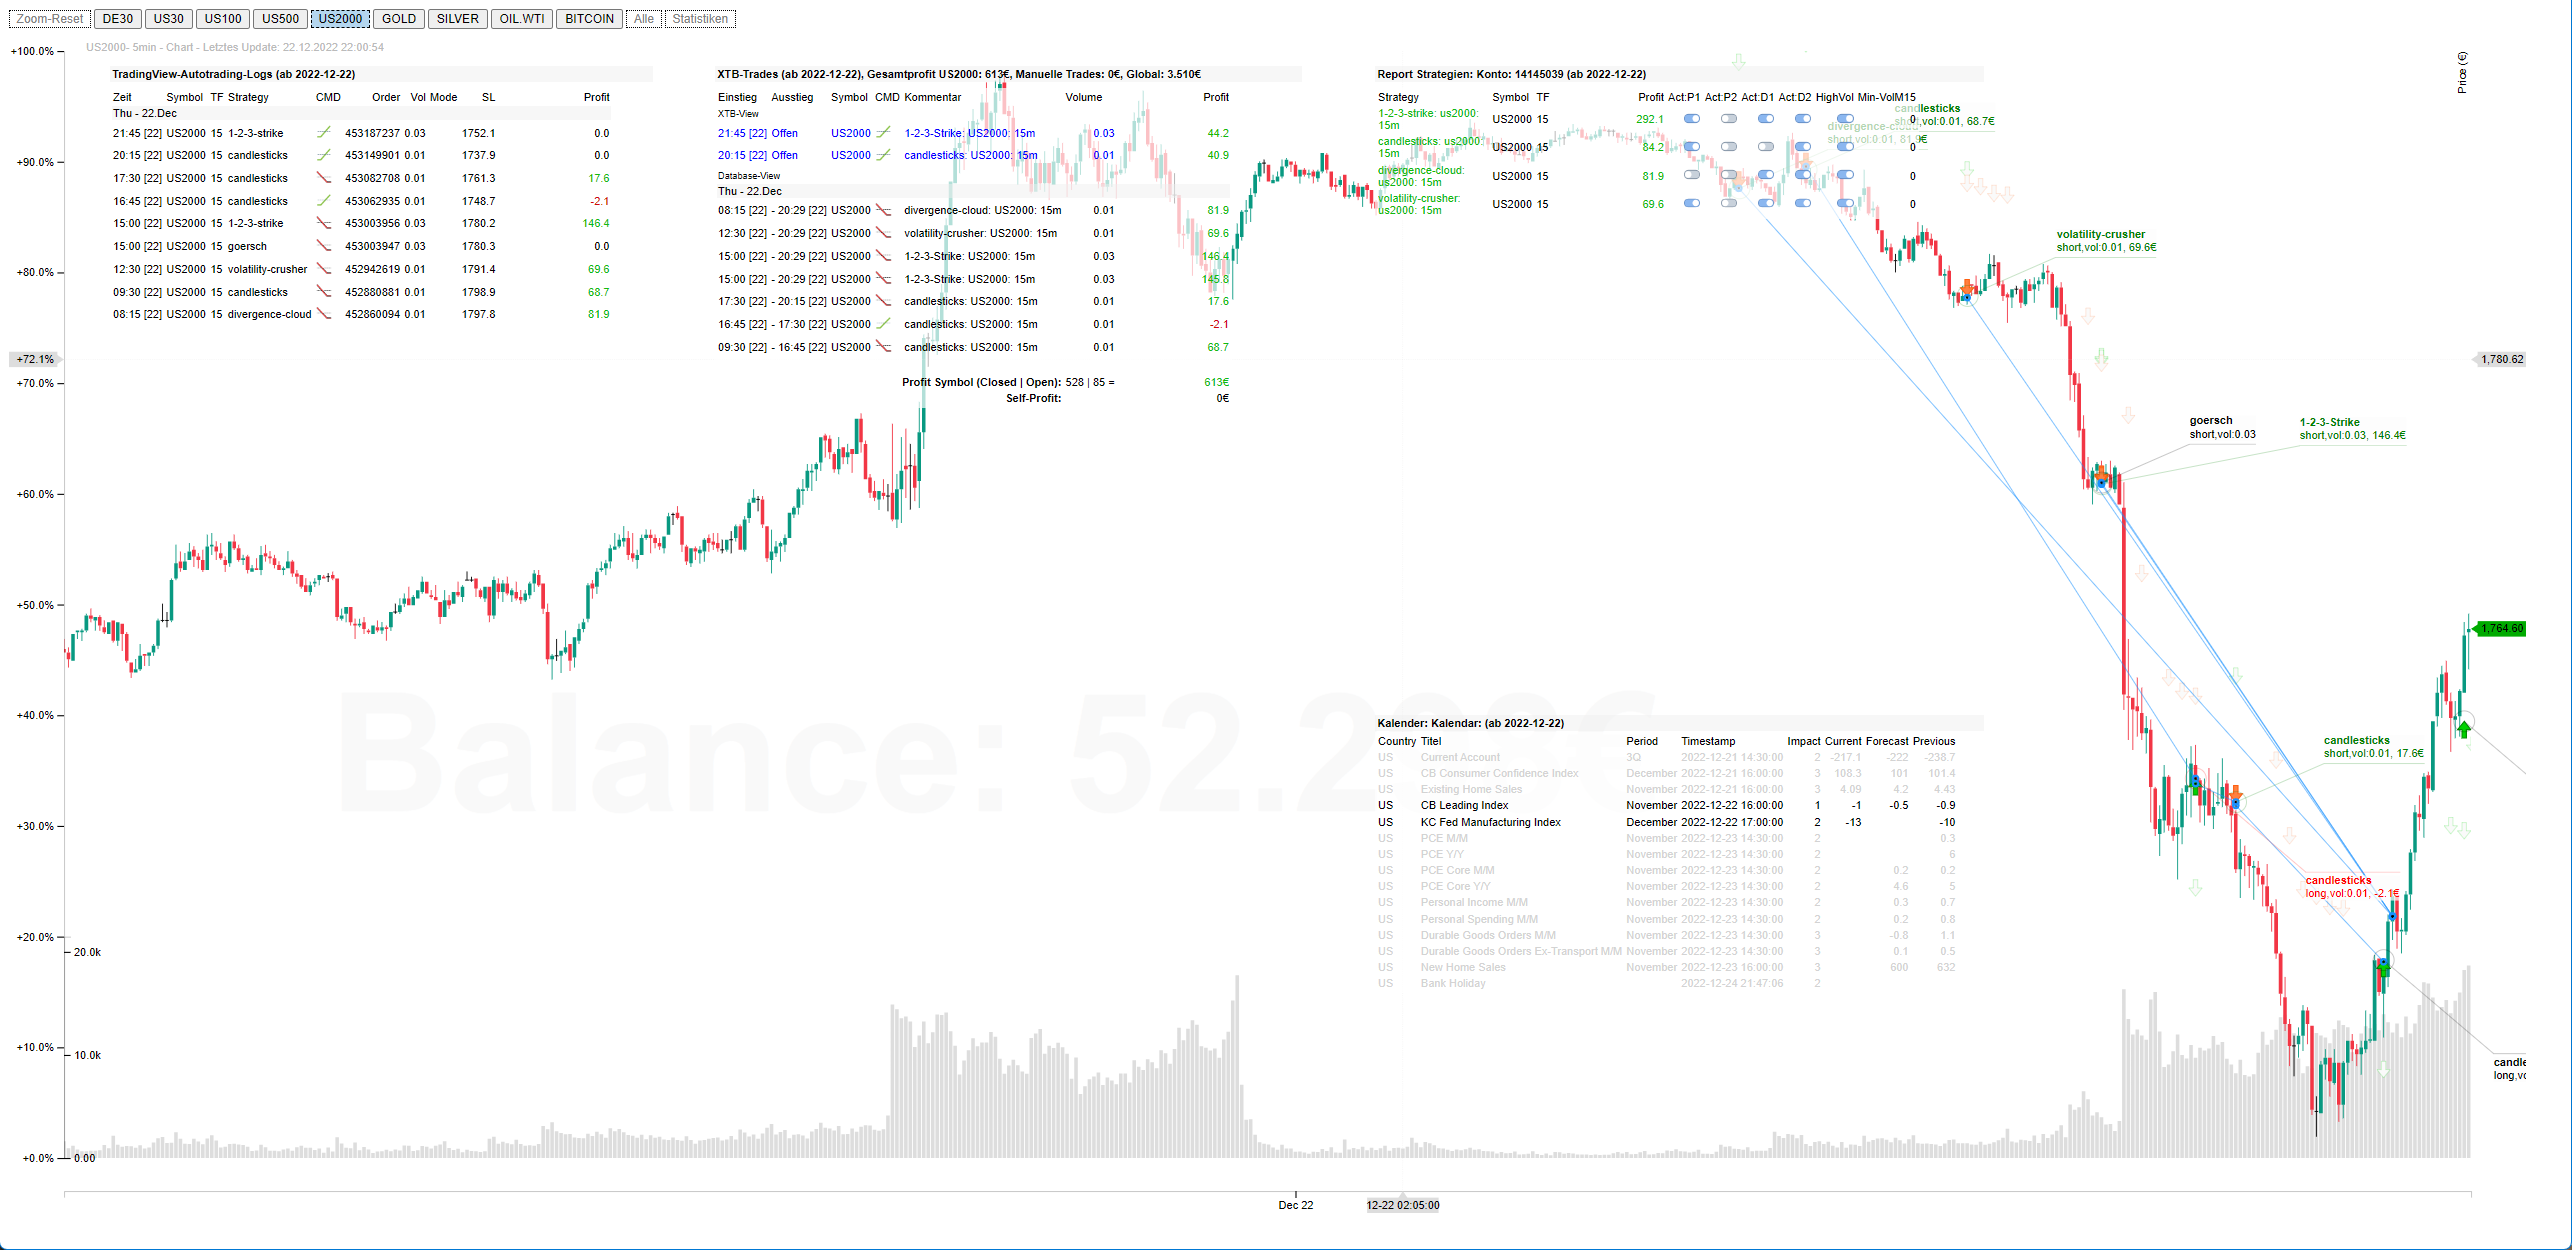Image resolution: width=2572 pixels, height=1250 pixels.
Task: Click CMD short icon in goersch log row
Action: pos(324,246)
